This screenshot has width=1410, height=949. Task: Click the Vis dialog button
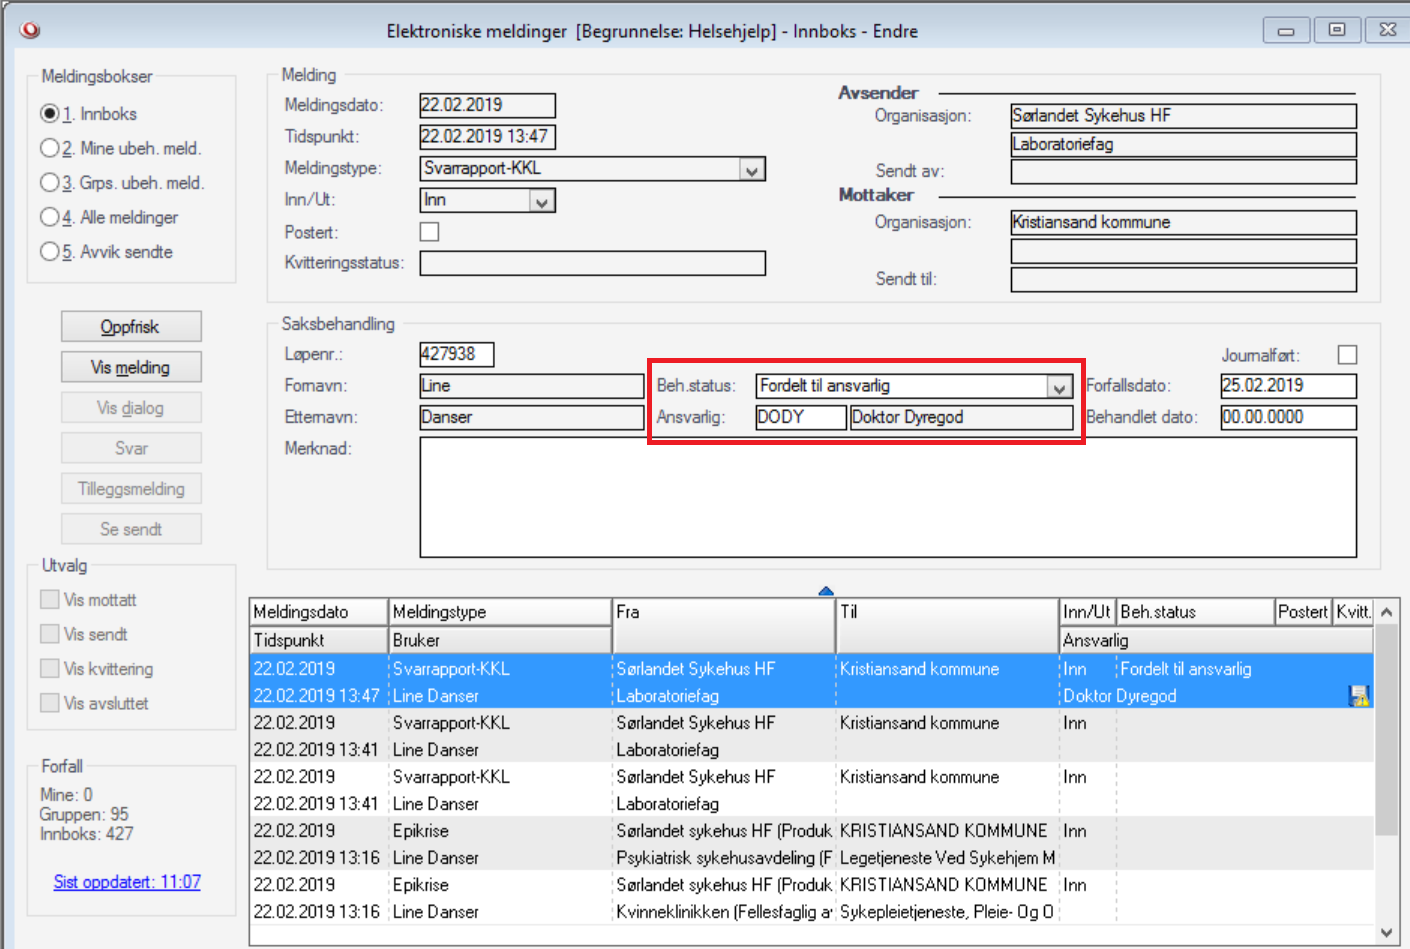click(x=131, y=408)
